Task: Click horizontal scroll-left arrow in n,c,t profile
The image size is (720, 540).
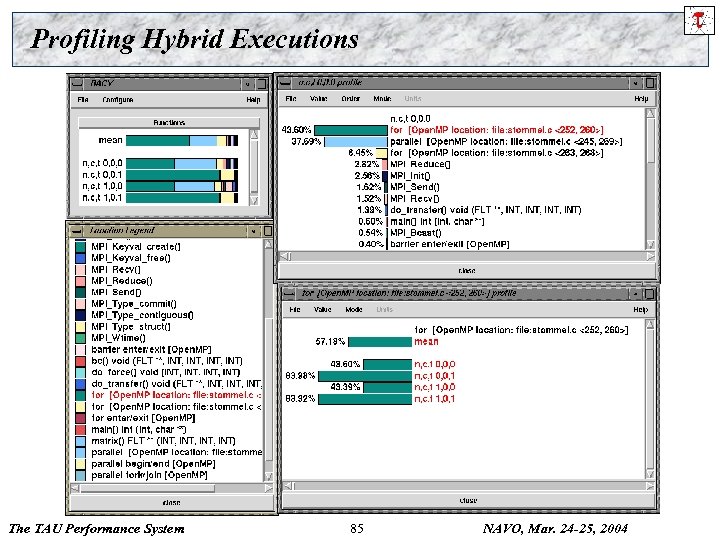Action: point(285,256)
